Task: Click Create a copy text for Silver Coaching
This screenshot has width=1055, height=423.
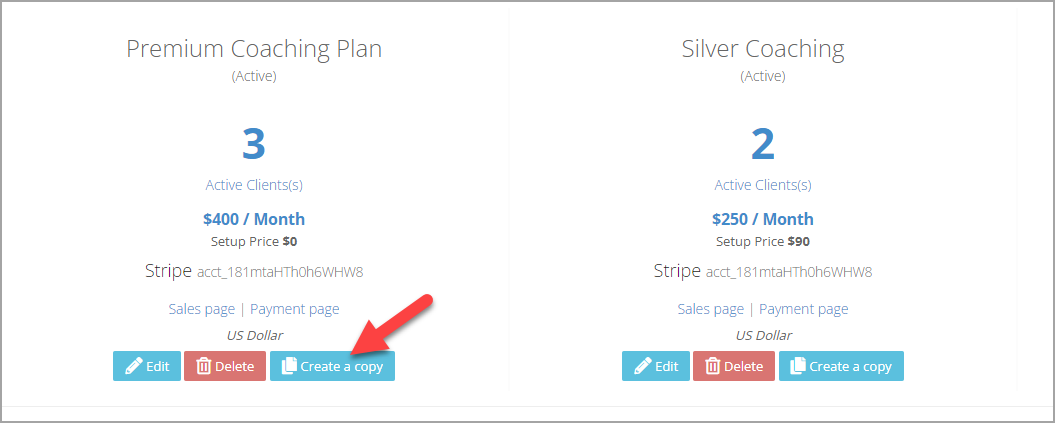Action: click(x=850, y=367)
